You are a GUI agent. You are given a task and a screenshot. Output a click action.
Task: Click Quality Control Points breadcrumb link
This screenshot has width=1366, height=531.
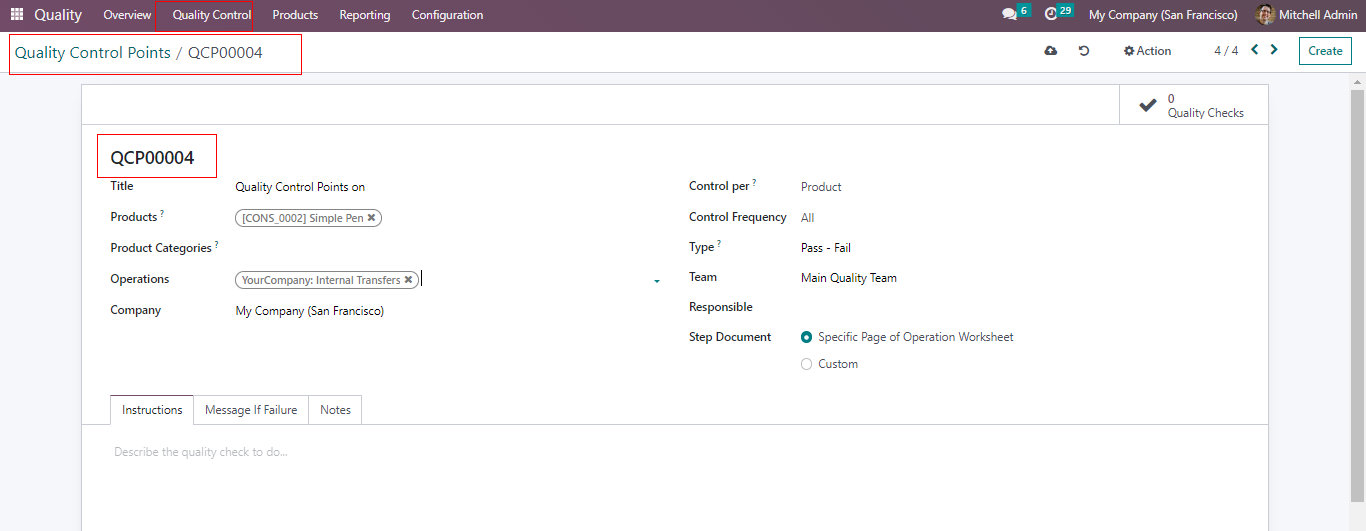click(x=92, y=53)
